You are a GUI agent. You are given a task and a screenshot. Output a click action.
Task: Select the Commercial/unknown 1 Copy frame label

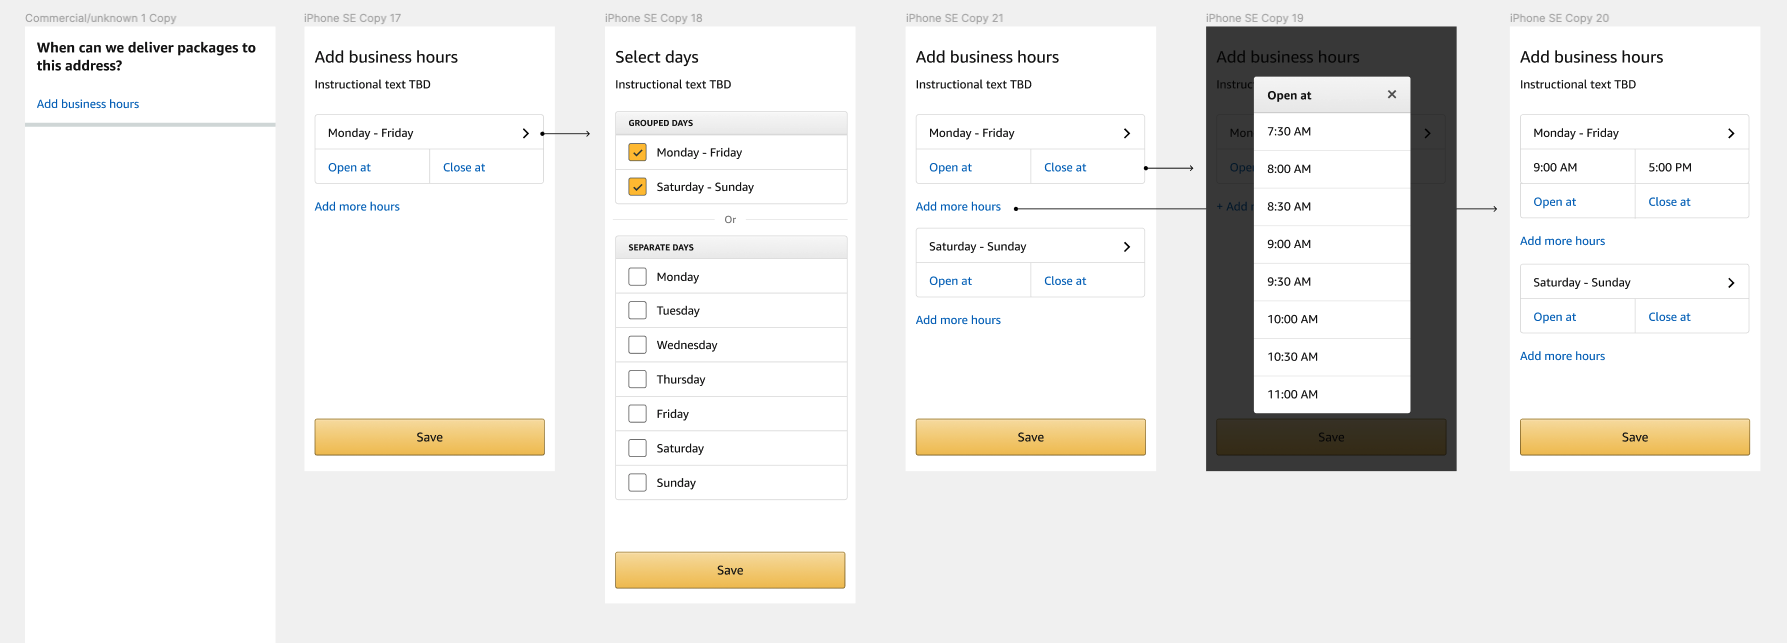pyautogui.click(x=100, y=18)
